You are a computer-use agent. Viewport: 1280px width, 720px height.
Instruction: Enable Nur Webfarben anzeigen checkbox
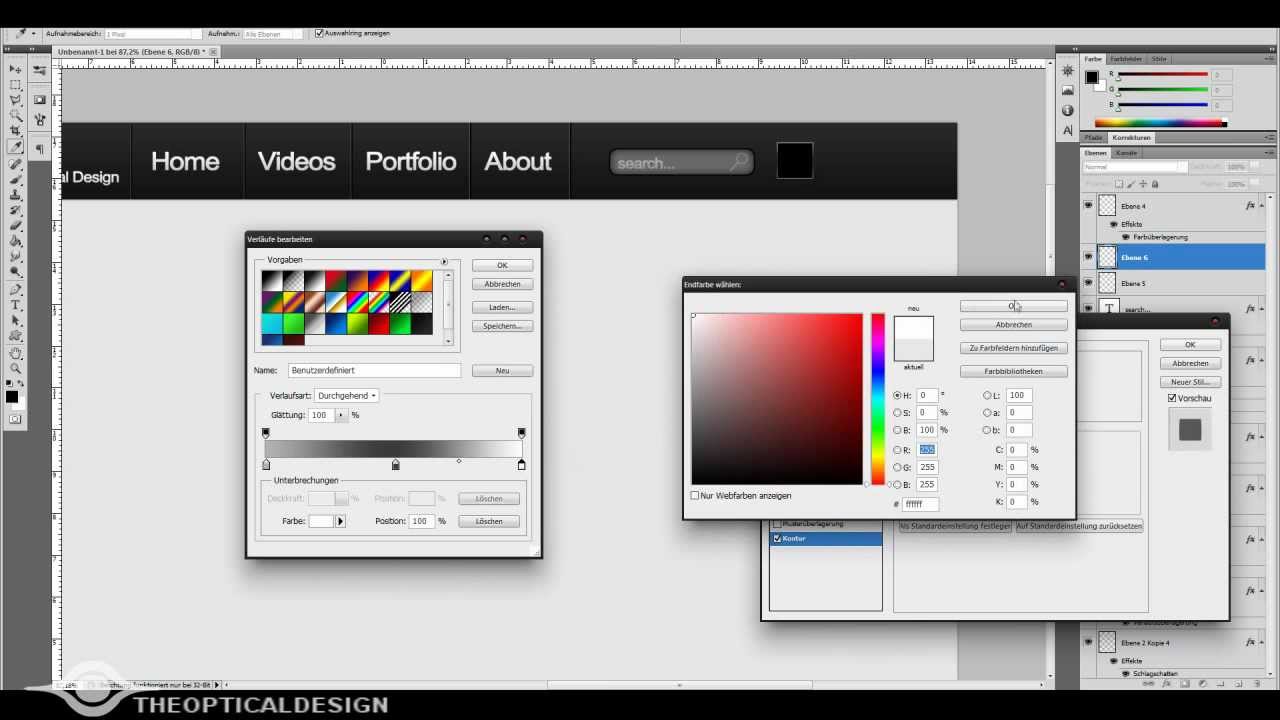point(695,495)
